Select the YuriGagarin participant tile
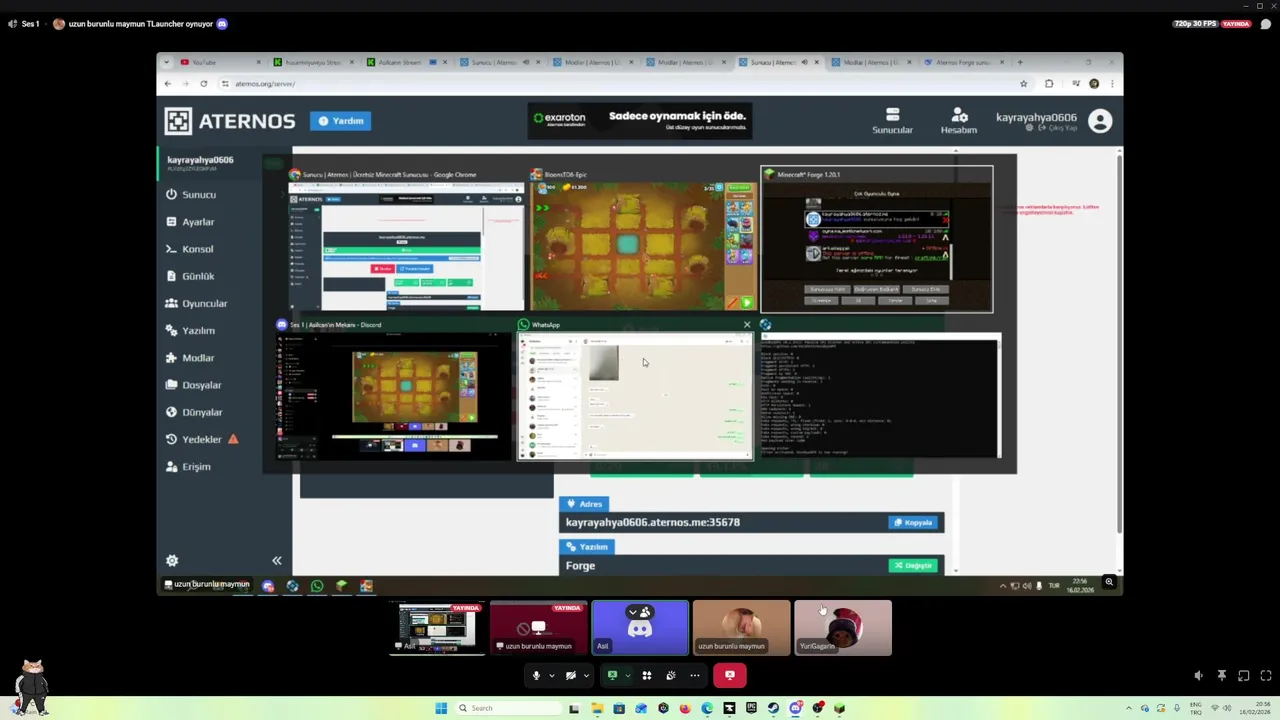 [842, 628]
